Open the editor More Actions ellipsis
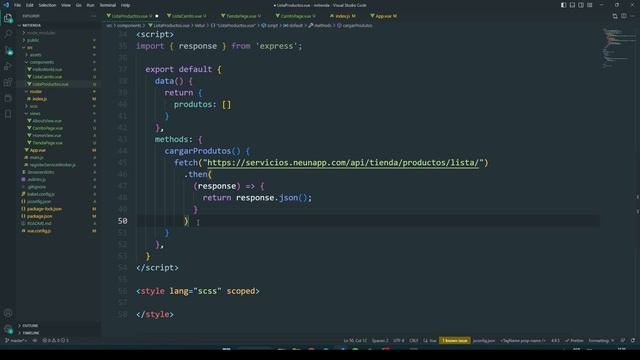Viewport: 640px width, 360px height. coord(633,16)
